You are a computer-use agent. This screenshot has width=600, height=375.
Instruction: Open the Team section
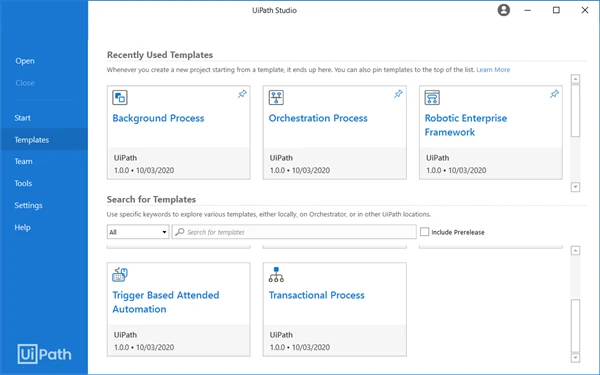[x=23, y=161]
